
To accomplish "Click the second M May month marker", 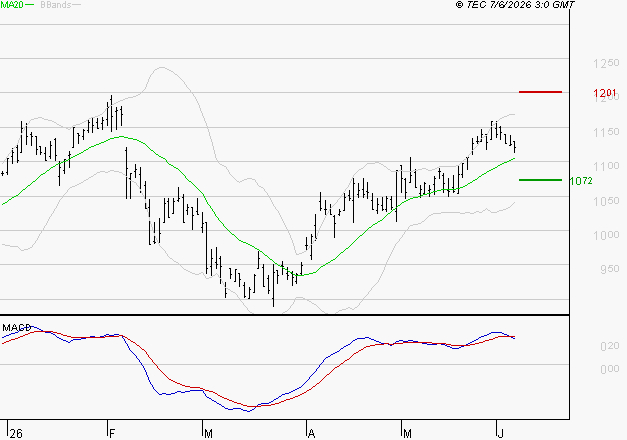I will [407, 434].
